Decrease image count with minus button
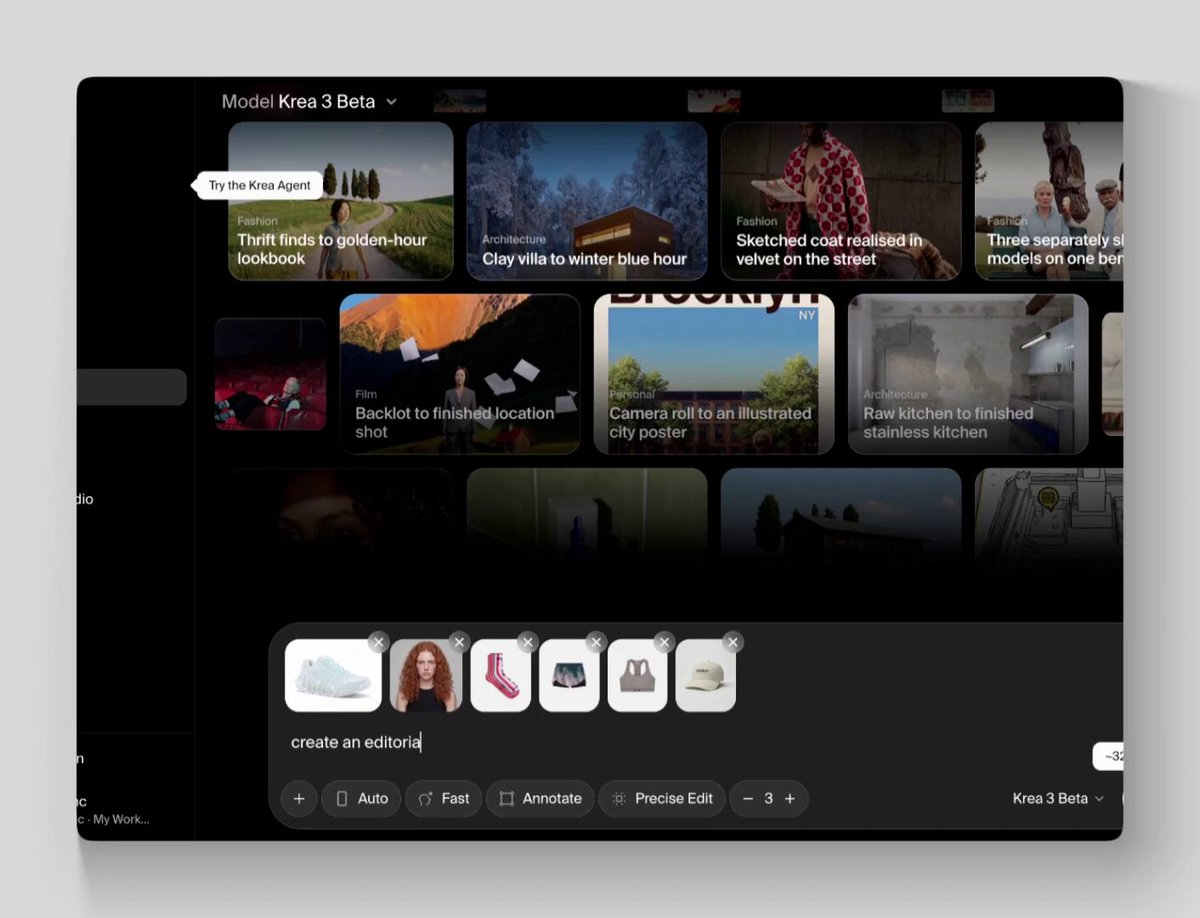 pos(747,798)
